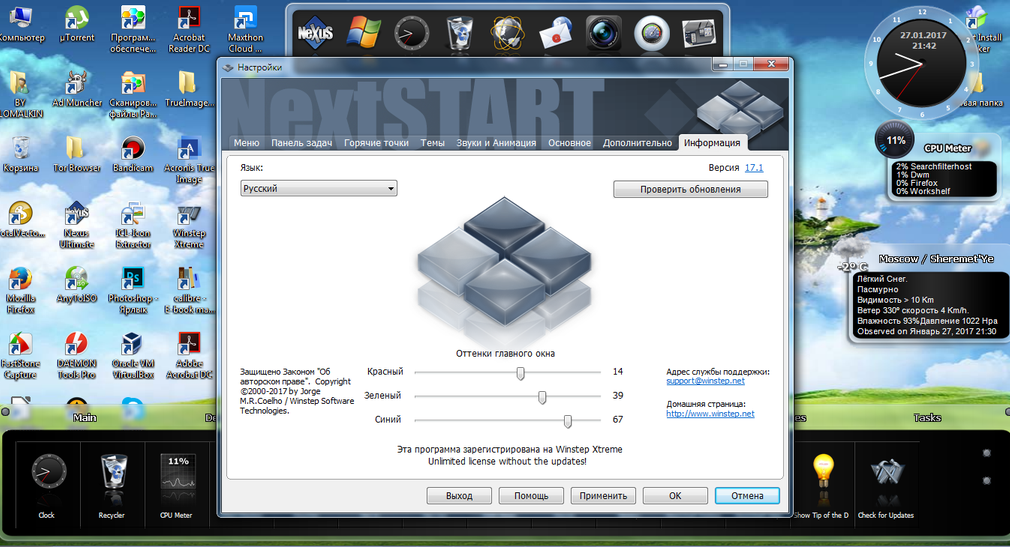Click CPU Meter module in bottom shelf
The height and width of the screenshot is (547, 1010).
(177, 485)
